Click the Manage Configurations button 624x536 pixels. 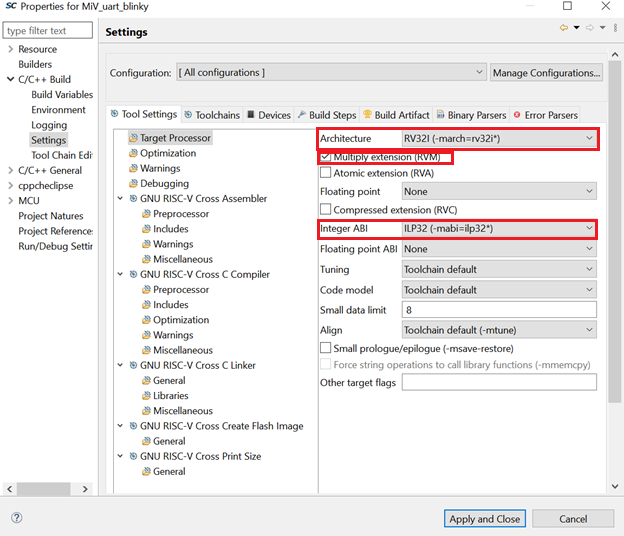pyautogui.click(x=546, y=73)
